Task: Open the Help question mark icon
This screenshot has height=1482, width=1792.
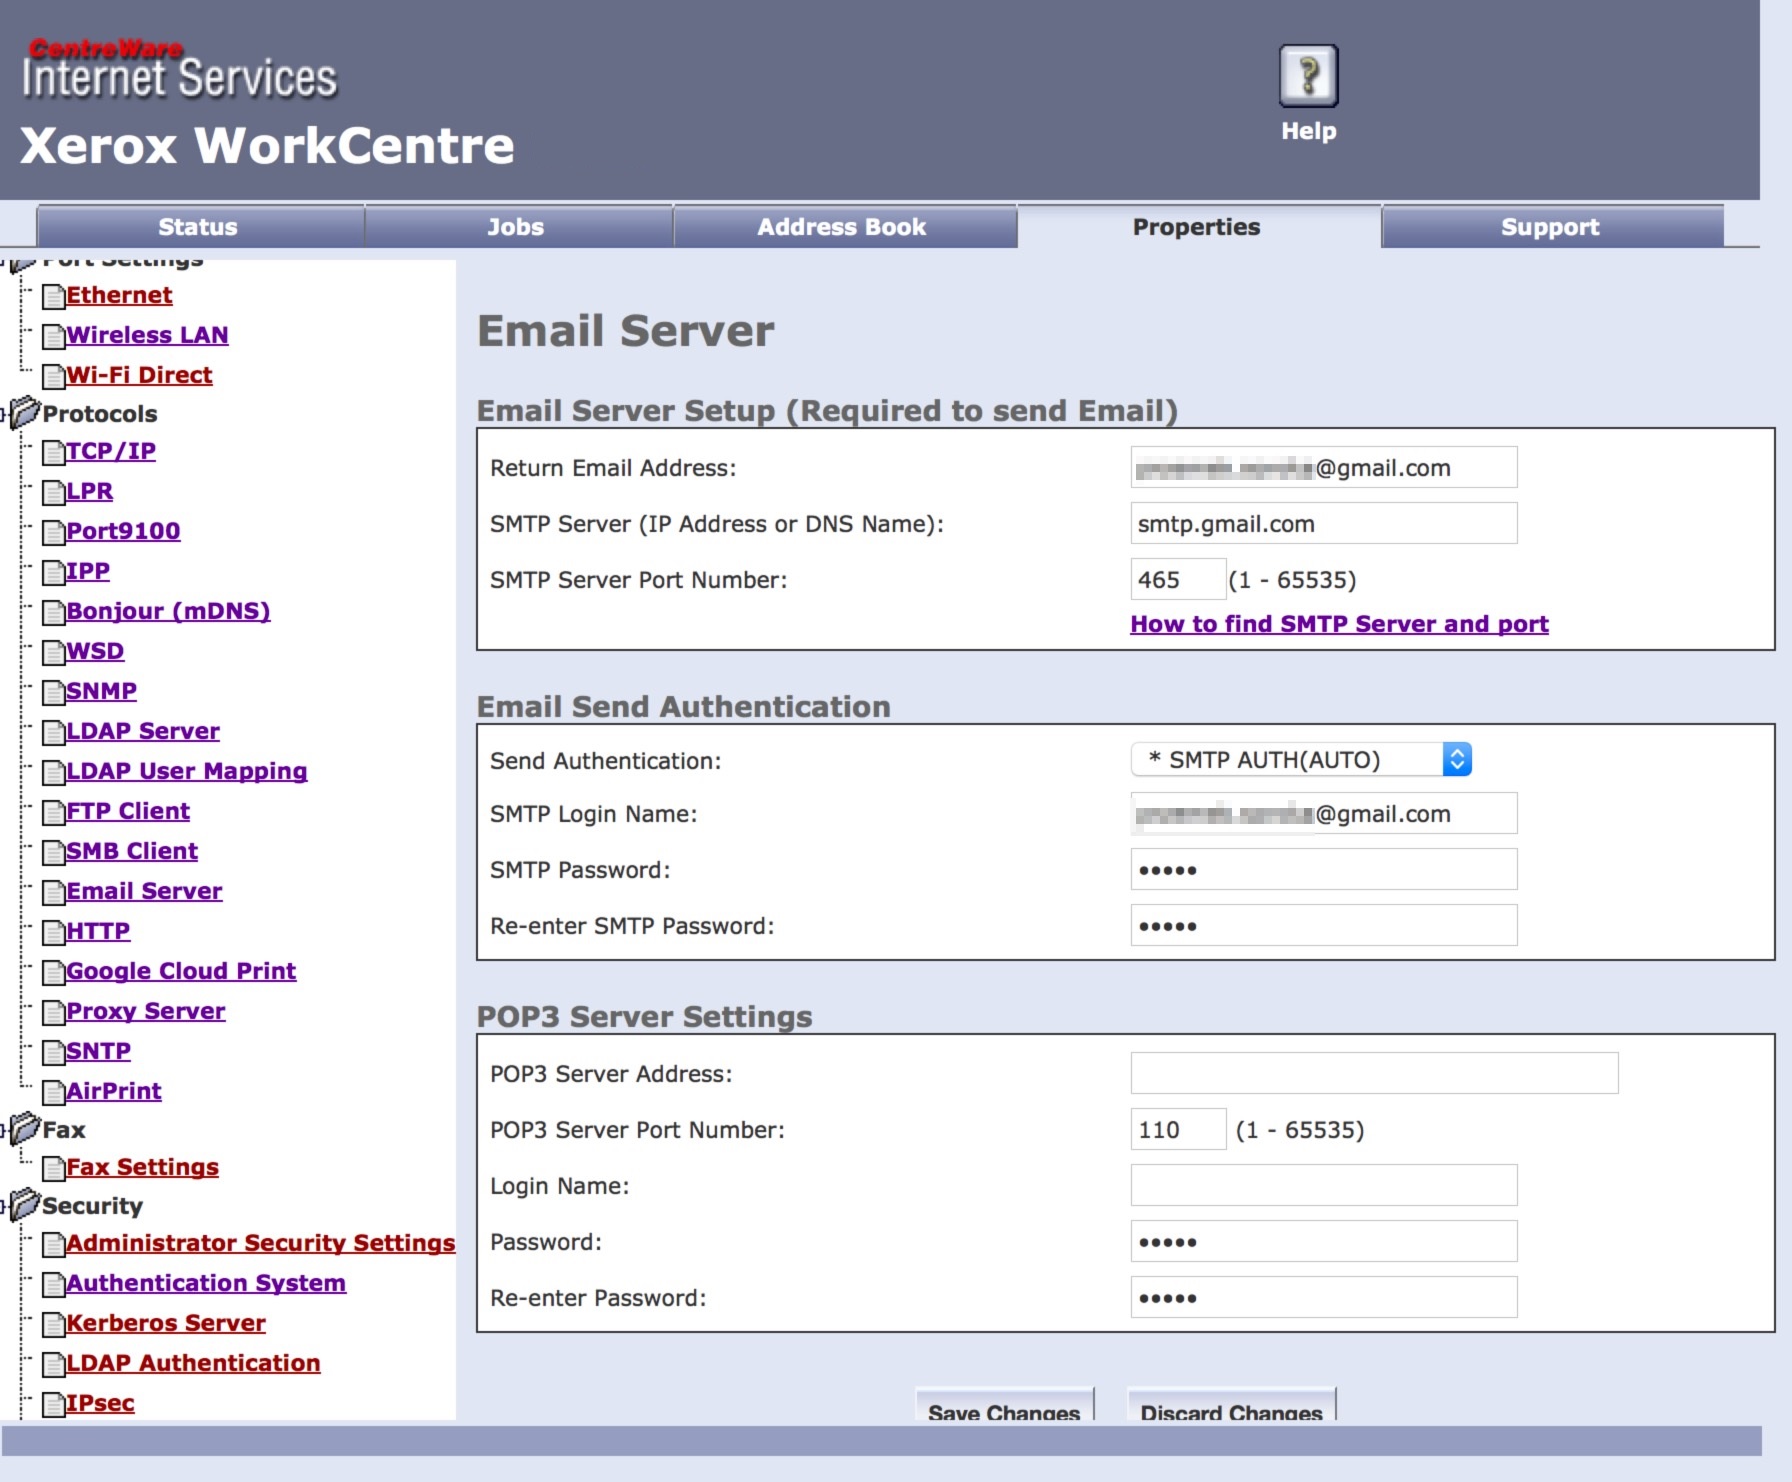Action: coord(1308,76)
